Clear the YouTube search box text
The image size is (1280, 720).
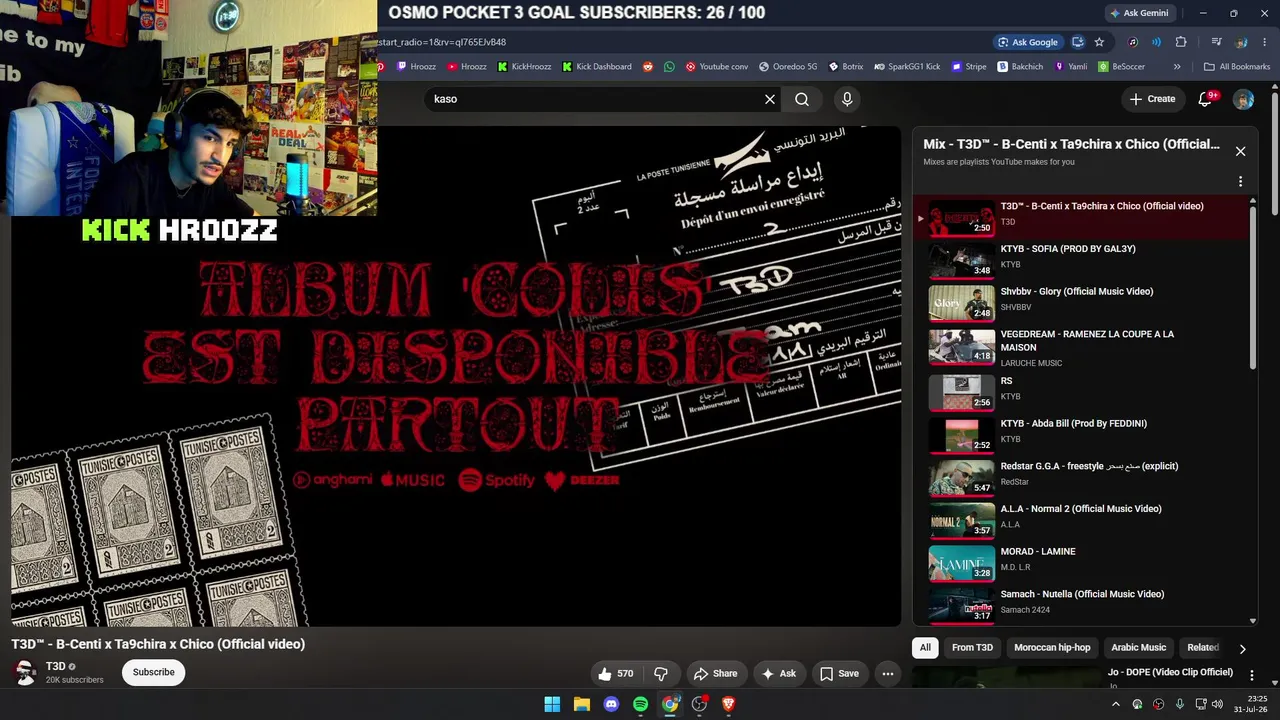tap(770, 99)
